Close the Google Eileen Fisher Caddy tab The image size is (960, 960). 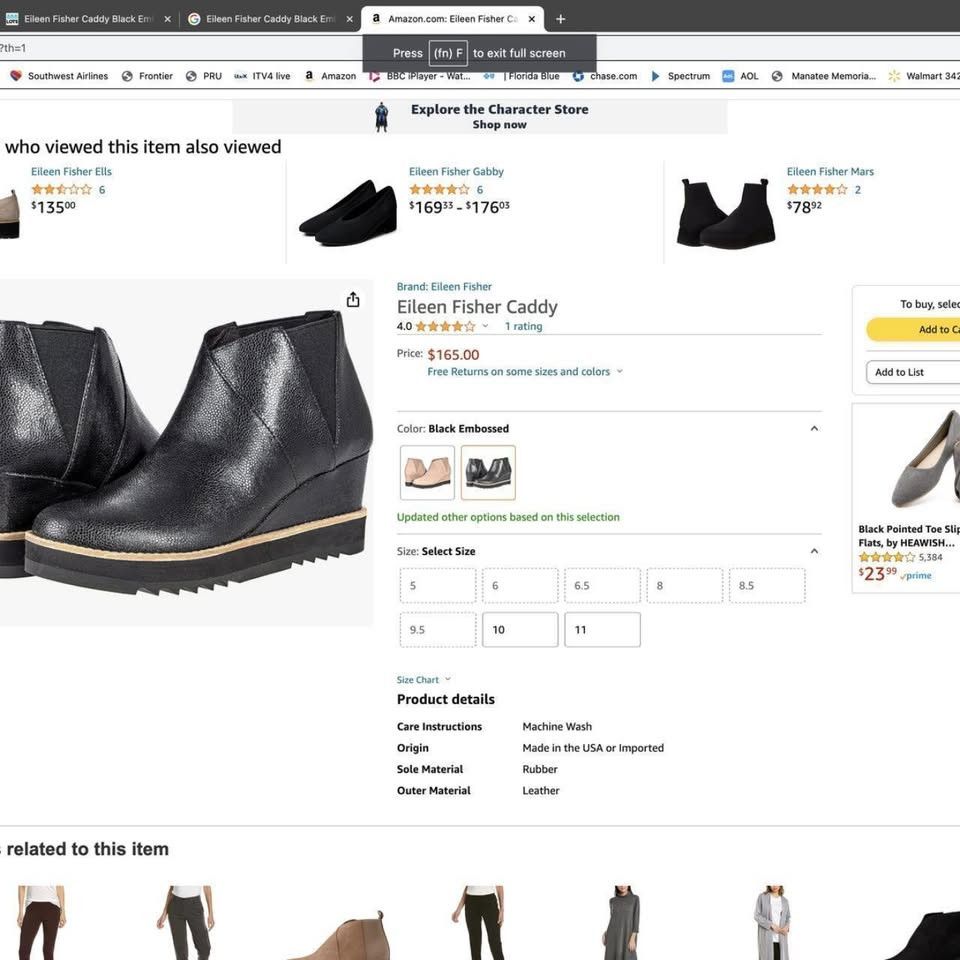[x=350, y=19]
